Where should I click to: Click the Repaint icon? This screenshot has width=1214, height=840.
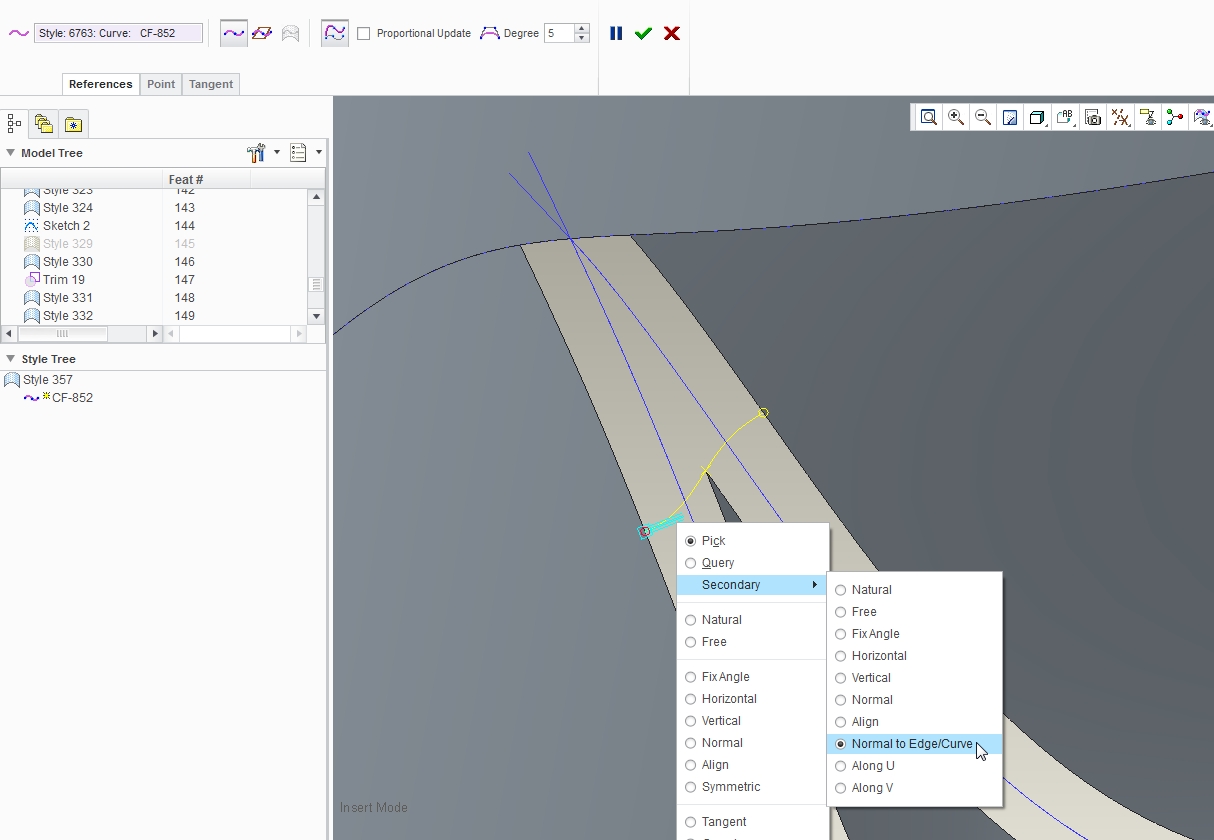pos(1010,117)
